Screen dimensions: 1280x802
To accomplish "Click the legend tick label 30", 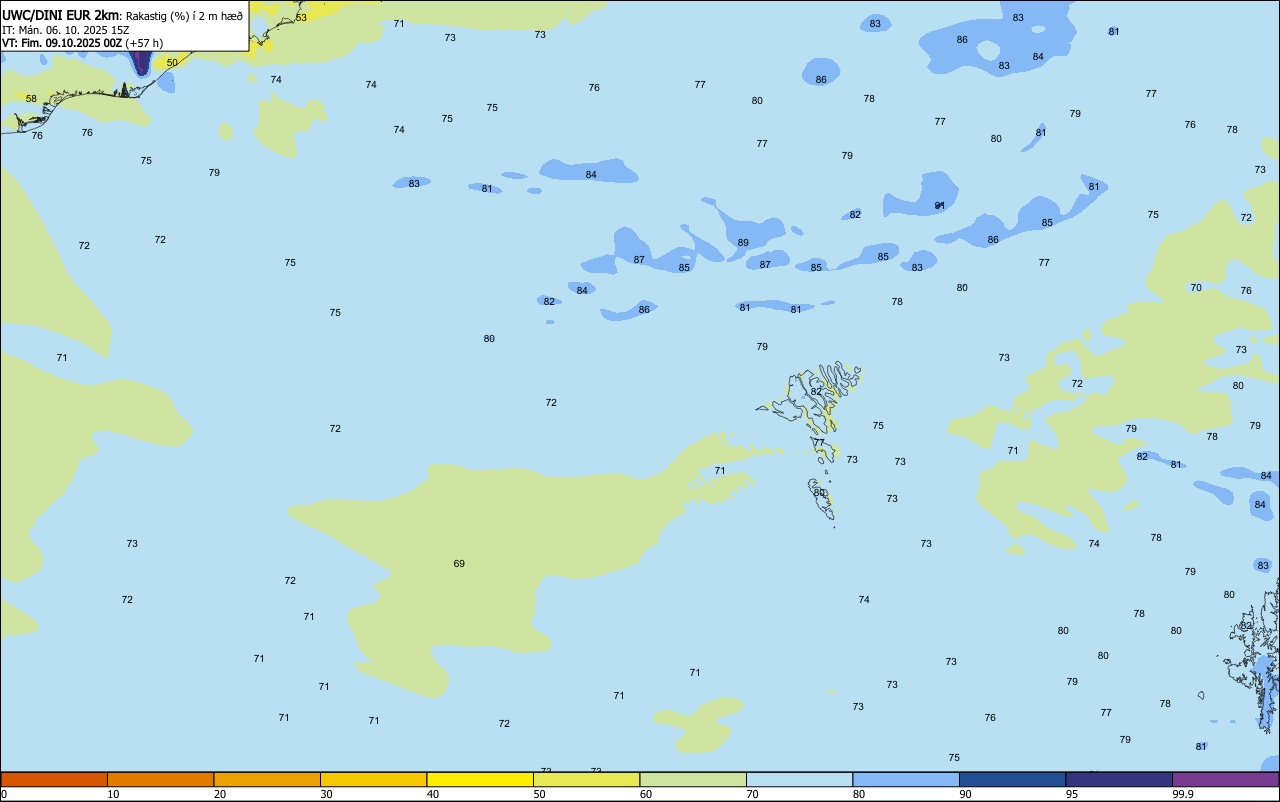I will pos(327,794).
